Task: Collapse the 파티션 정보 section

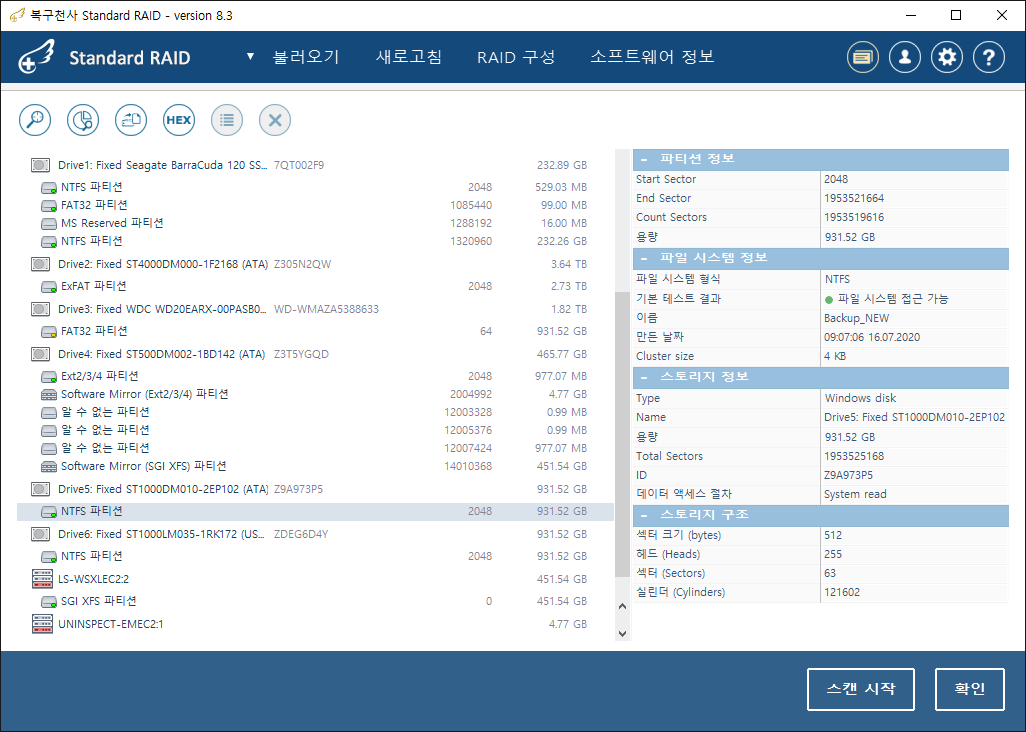Action: click(x=645, y=159)
